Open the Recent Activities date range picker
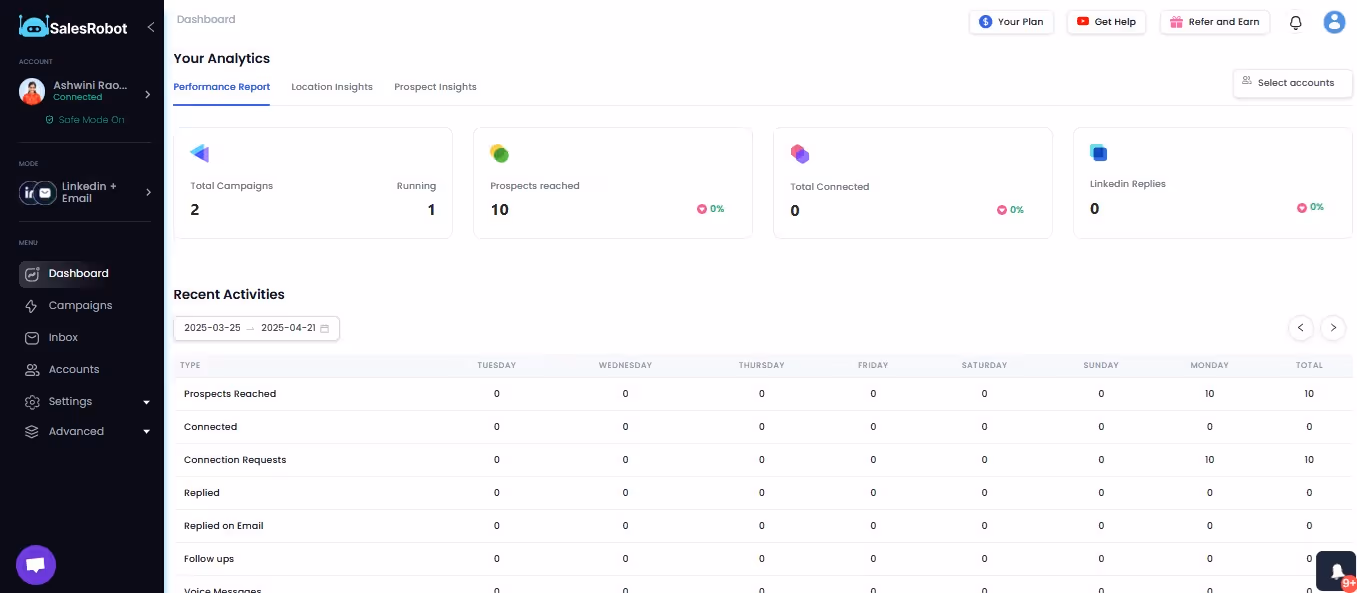1357x593 pixels. [255, 328]
